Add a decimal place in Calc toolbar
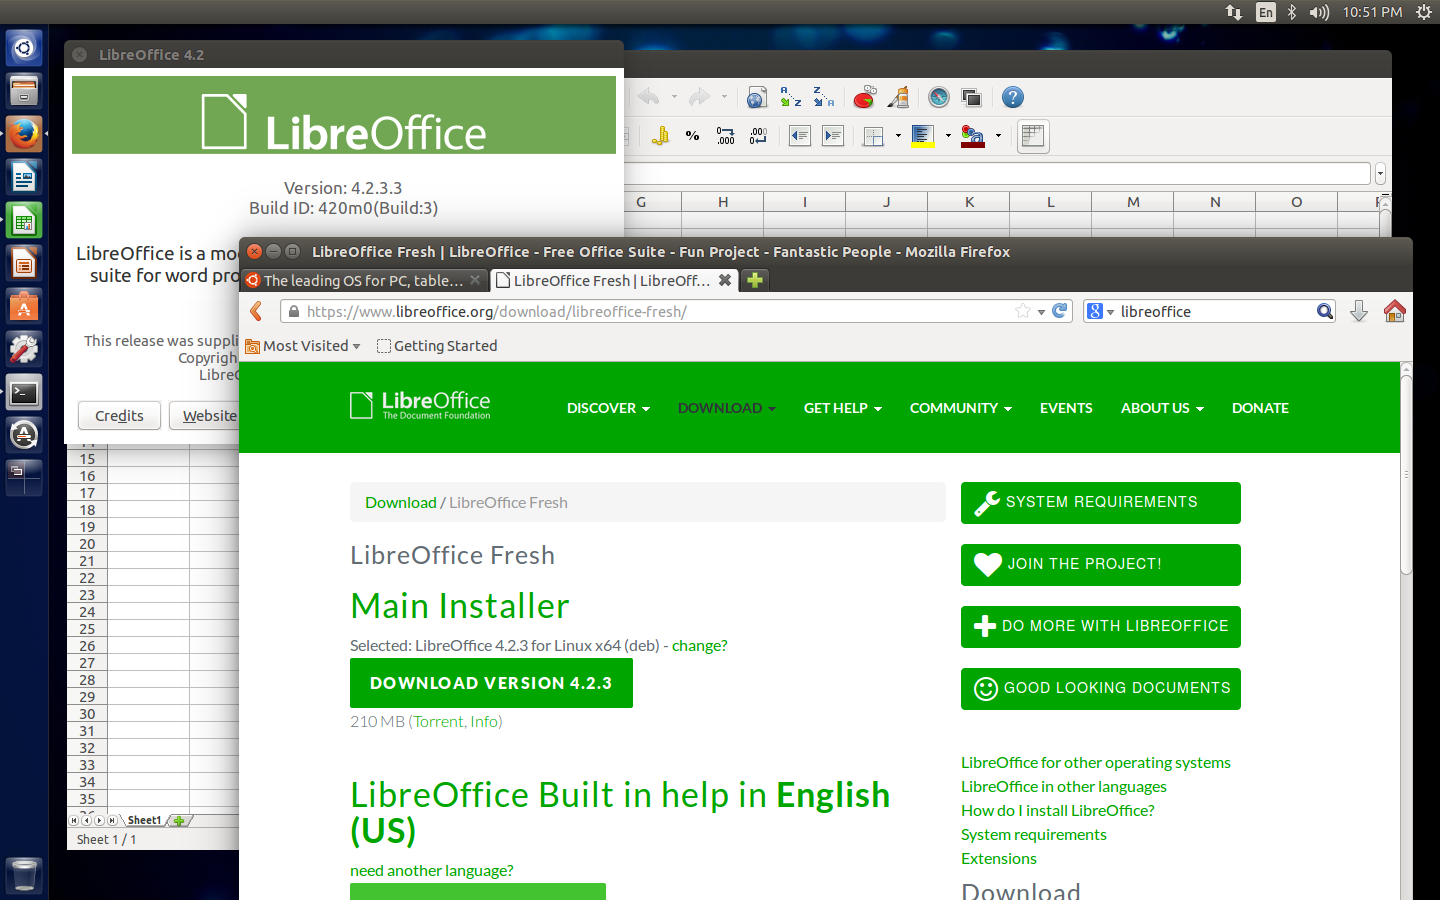This screenshot has width=1440, height=900. click(726, 136)
